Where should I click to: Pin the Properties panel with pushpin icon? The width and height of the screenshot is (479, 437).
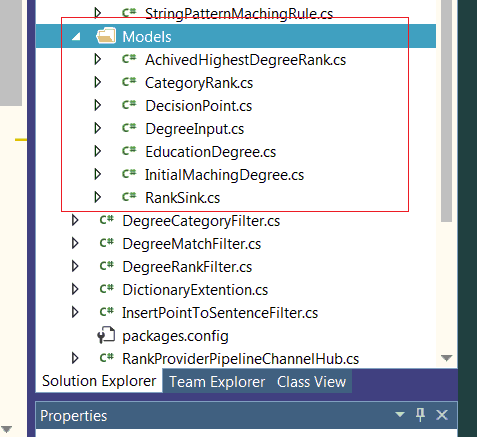420,415
